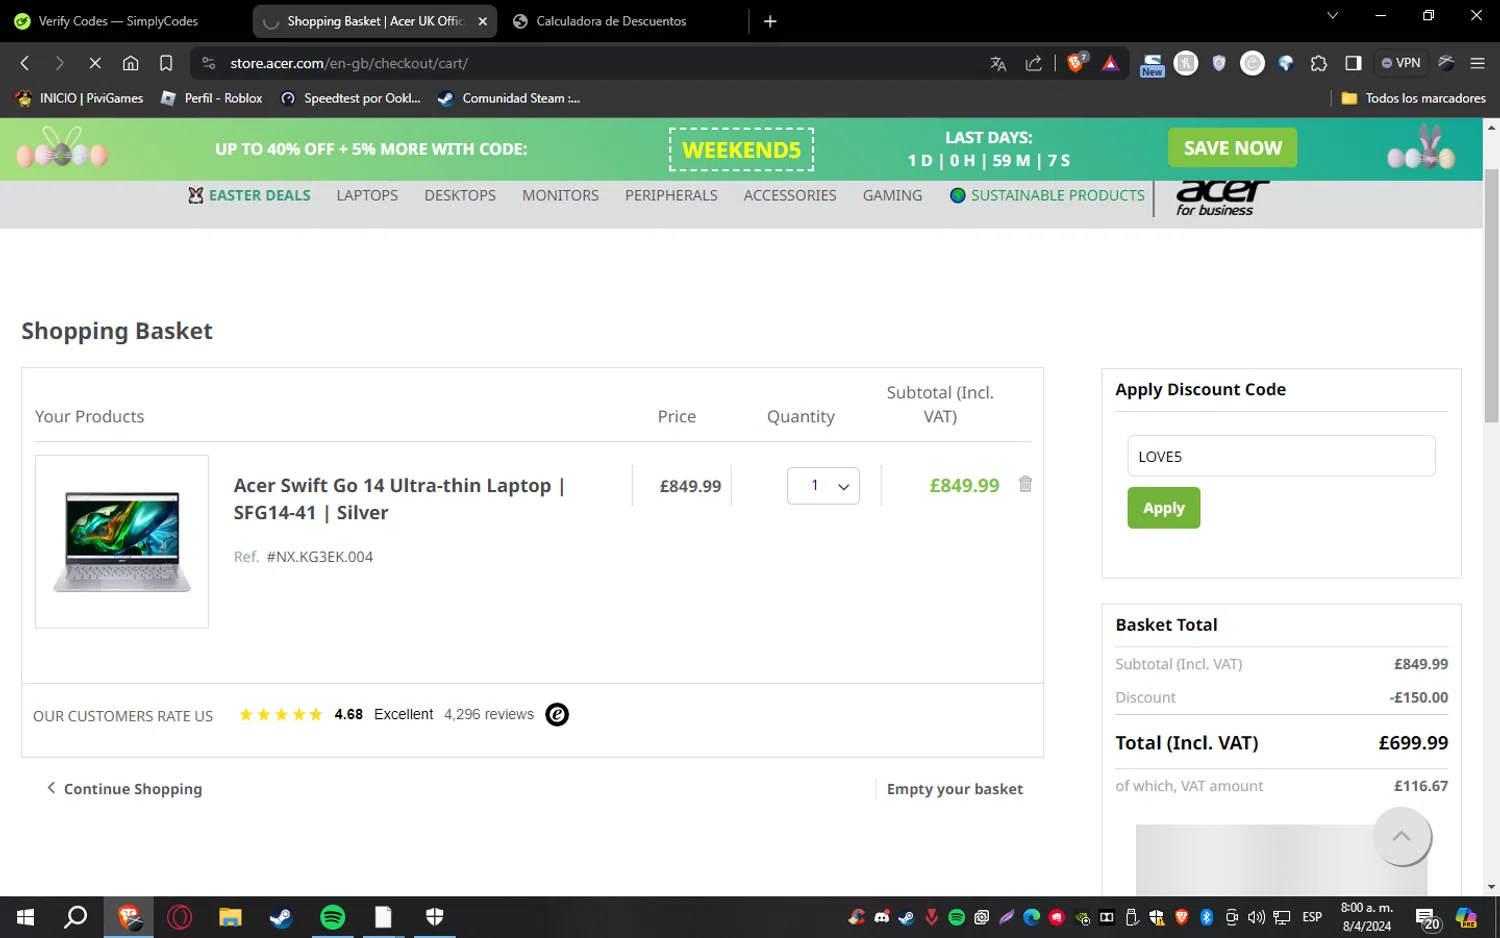This screenshot has height=938, width=1500.
Task: Go back to the previous page
Action: (25, 63)
